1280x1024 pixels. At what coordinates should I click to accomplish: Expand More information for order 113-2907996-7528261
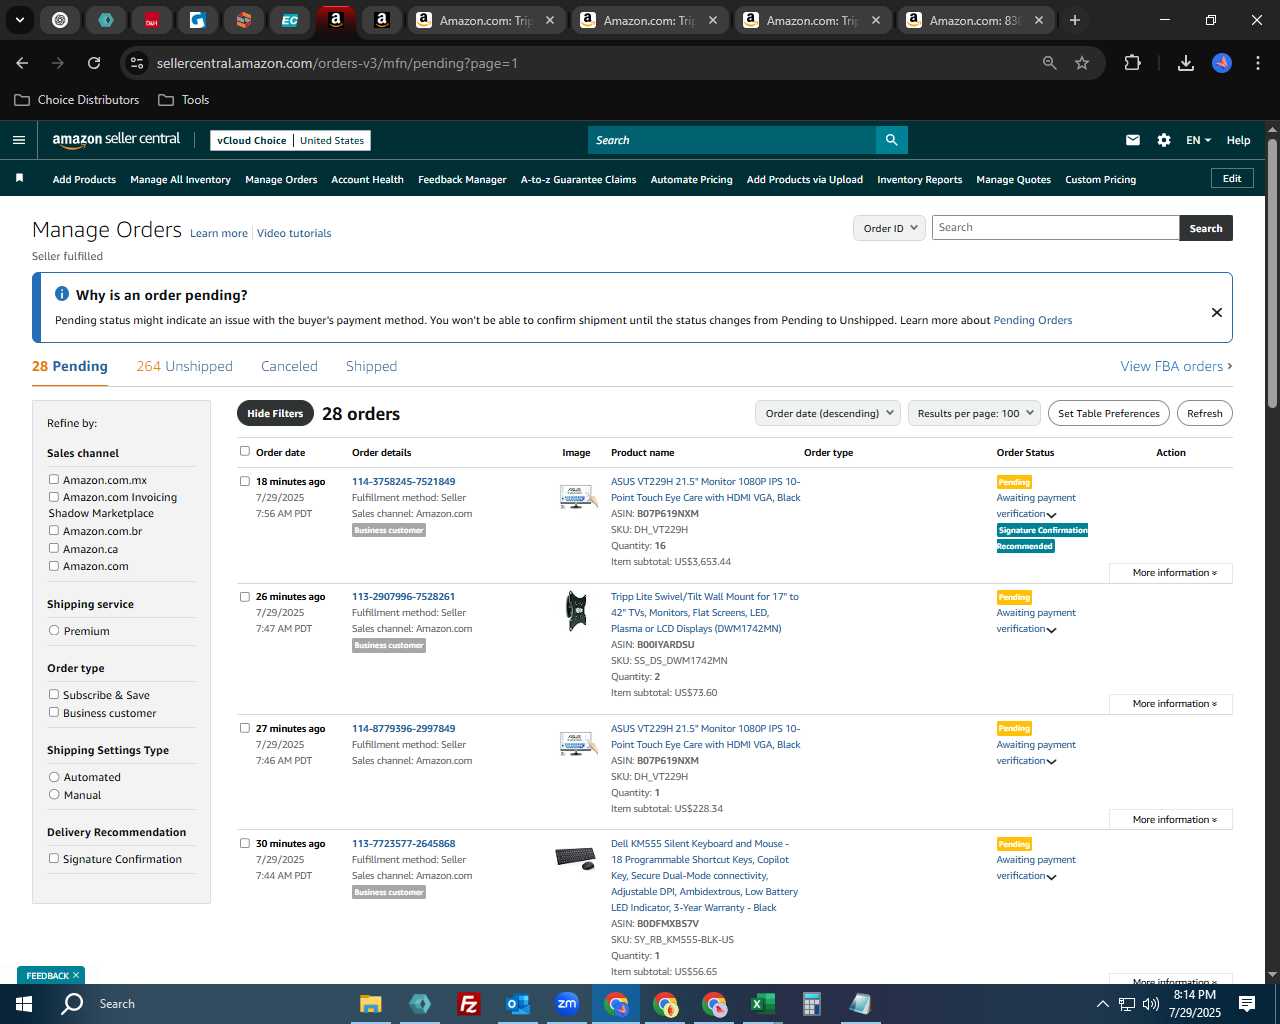click(1171, 704)
